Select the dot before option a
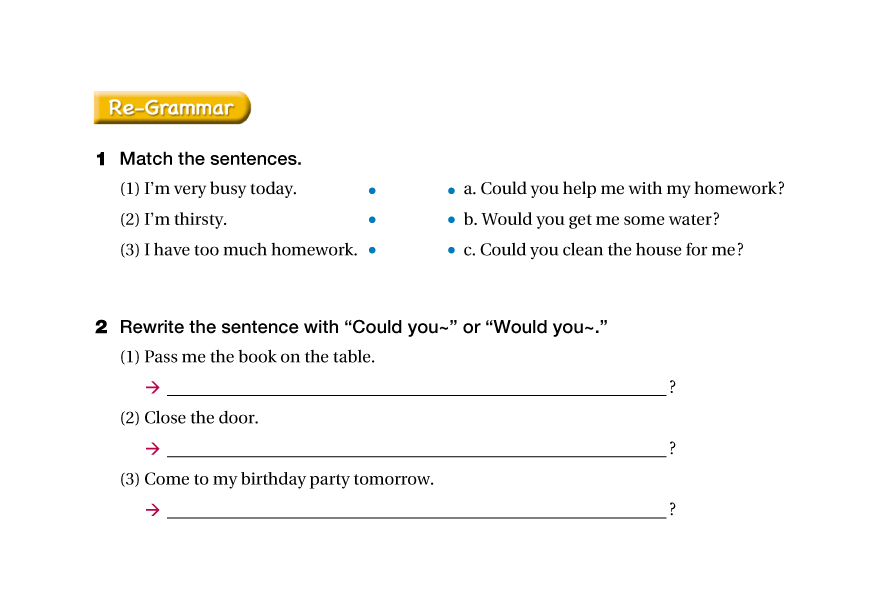Viewport: 873px width, 612px height. (x=451, y=190)
